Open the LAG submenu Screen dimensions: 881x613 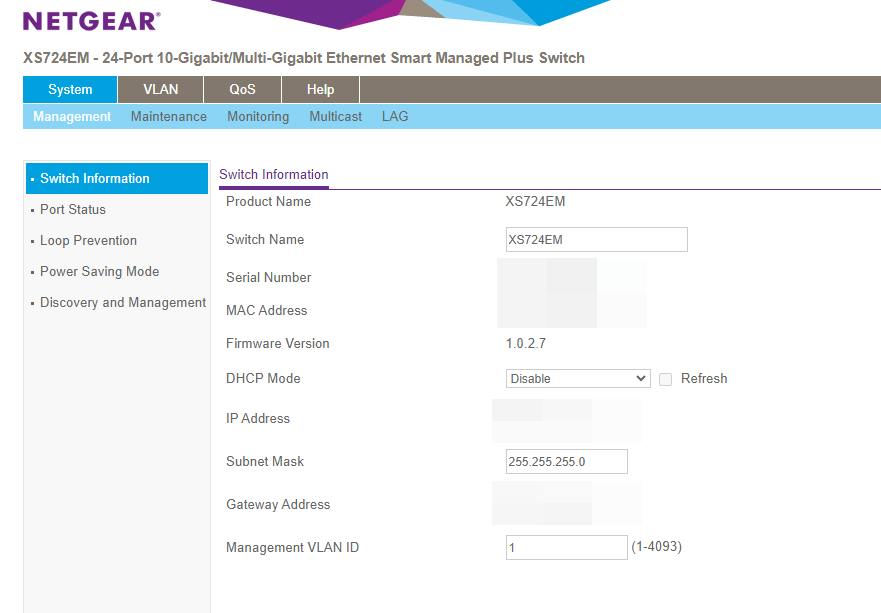[x=395, y=116]
